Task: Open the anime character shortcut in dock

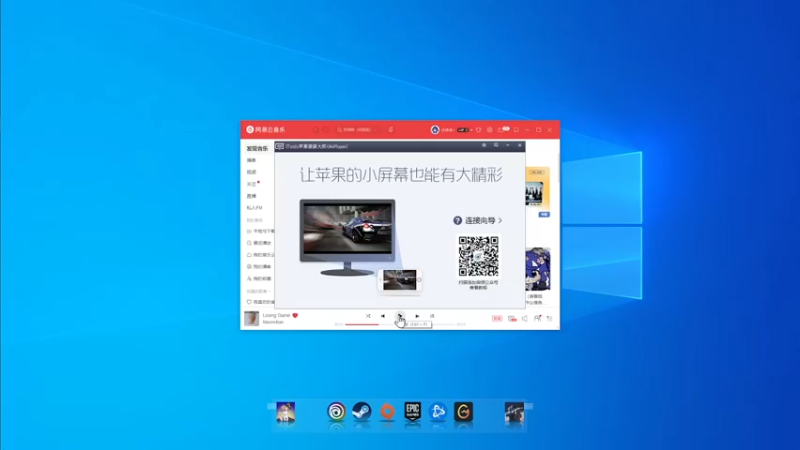Action: click(x=286, y=413)
